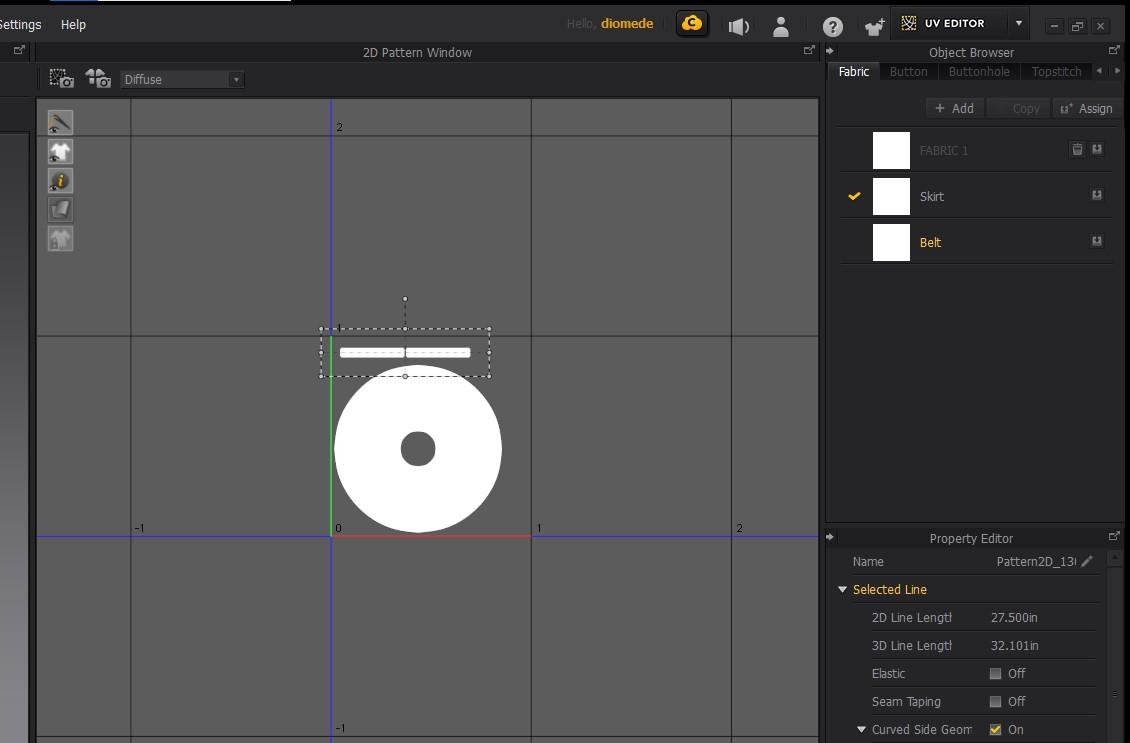Click the save icon for Belt fabric
1130x743 pixels.
pos(1097,241)
